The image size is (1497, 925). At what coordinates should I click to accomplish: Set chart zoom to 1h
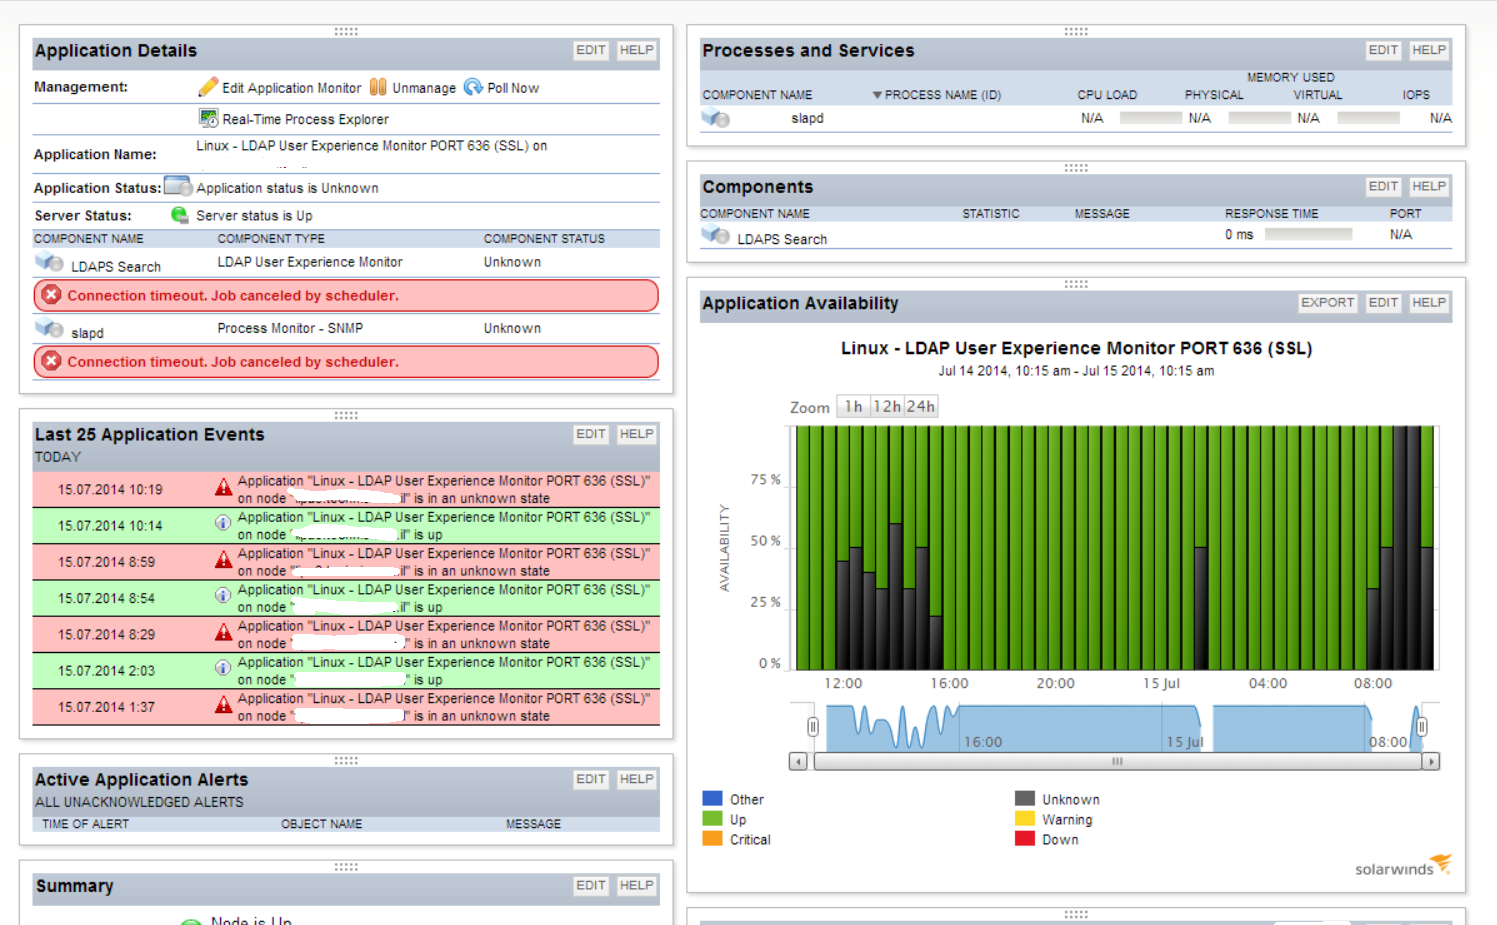[853, 406]
